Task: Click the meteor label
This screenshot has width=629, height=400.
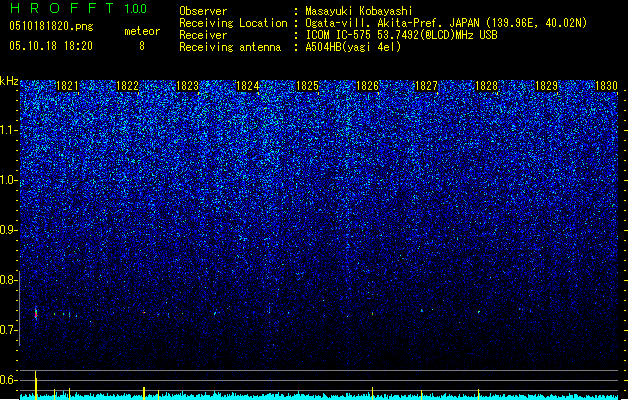Action: pos(142,31)
